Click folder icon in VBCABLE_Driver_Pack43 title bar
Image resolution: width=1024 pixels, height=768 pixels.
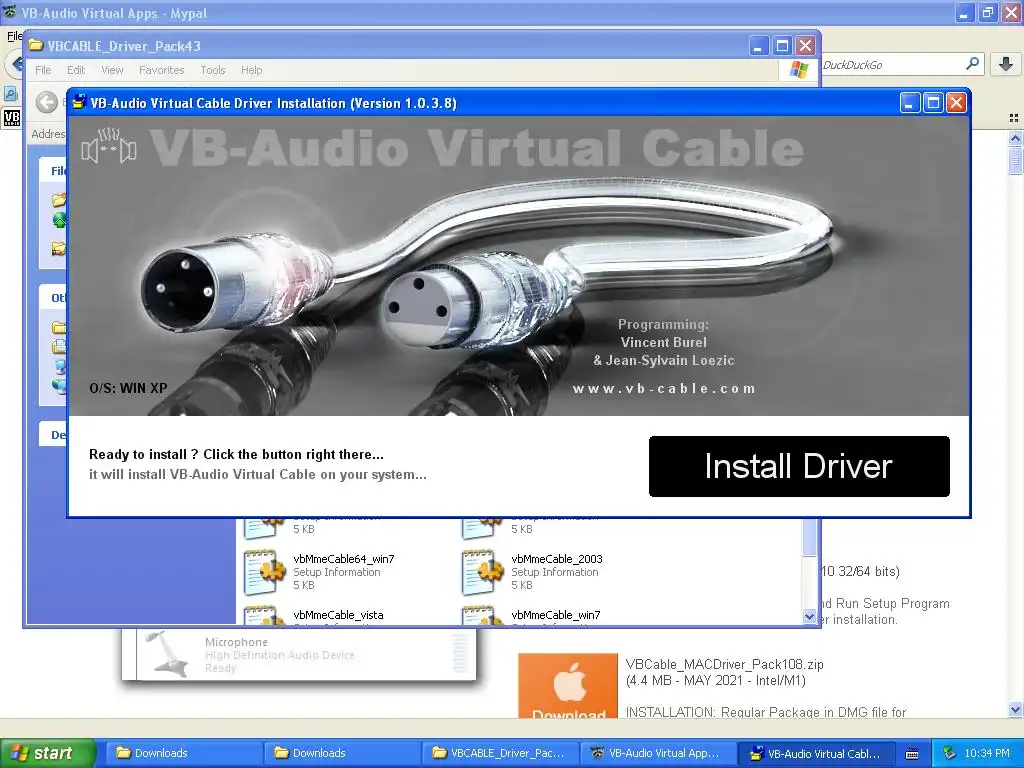(x=36, y=46)
